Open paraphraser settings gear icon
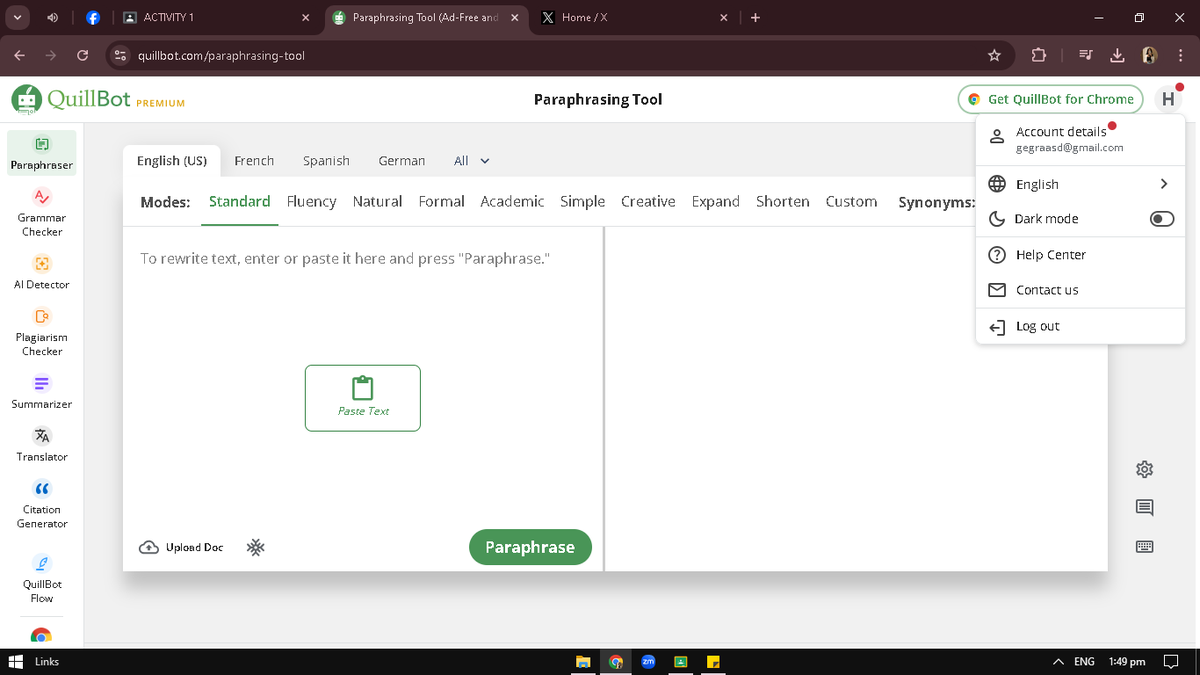 pos(1145,469)
